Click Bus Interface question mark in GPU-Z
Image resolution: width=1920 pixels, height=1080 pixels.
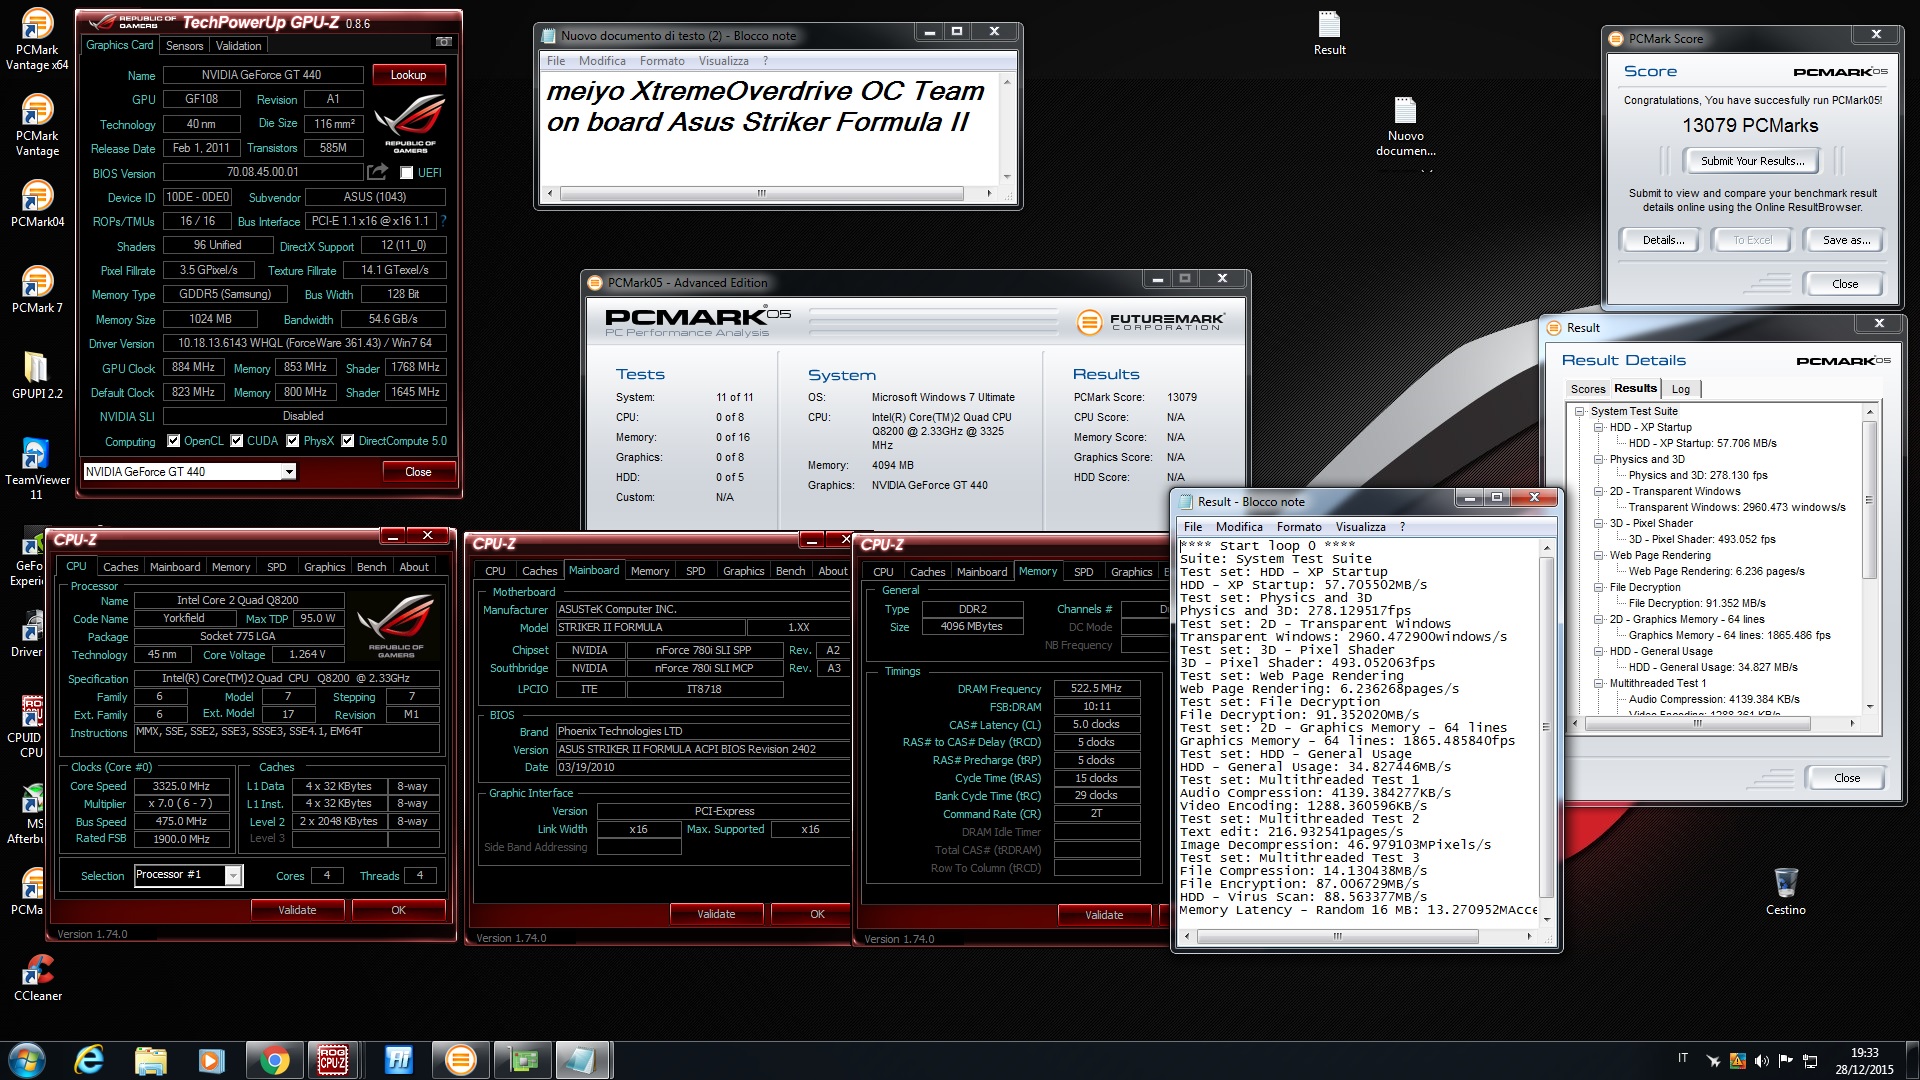tap(443, 221)
